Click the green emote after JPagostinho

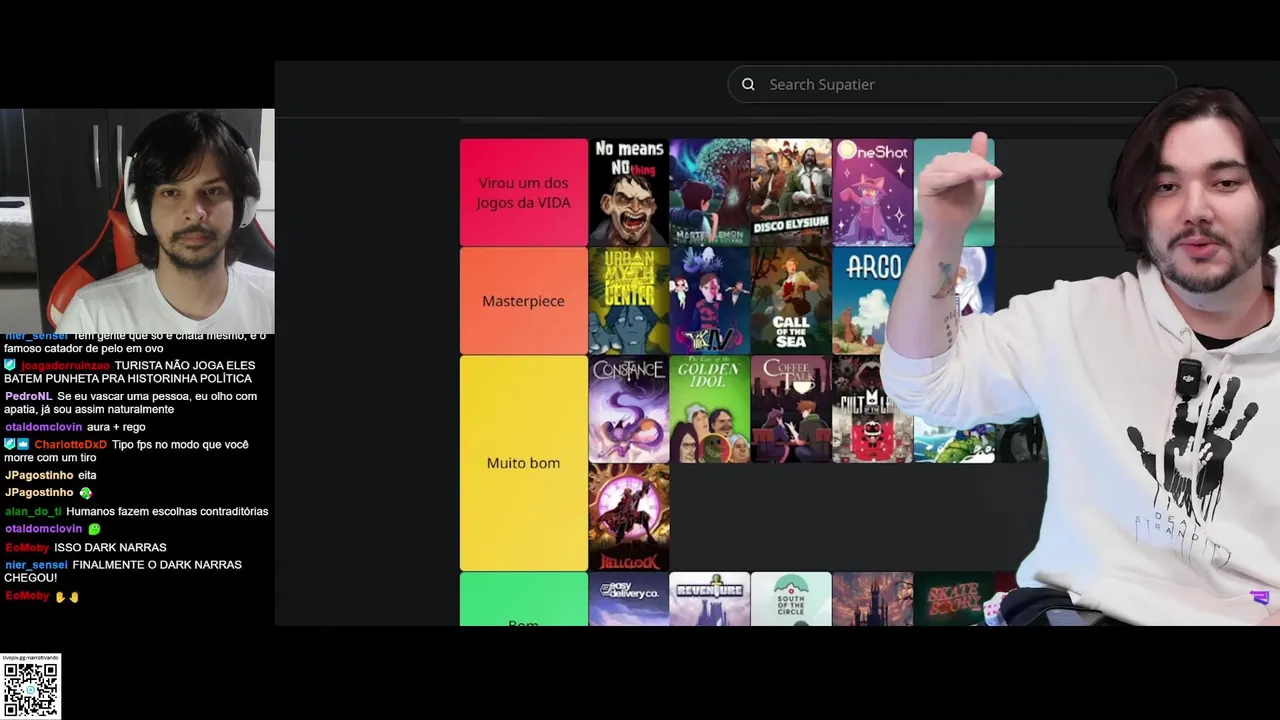(85, 493)
